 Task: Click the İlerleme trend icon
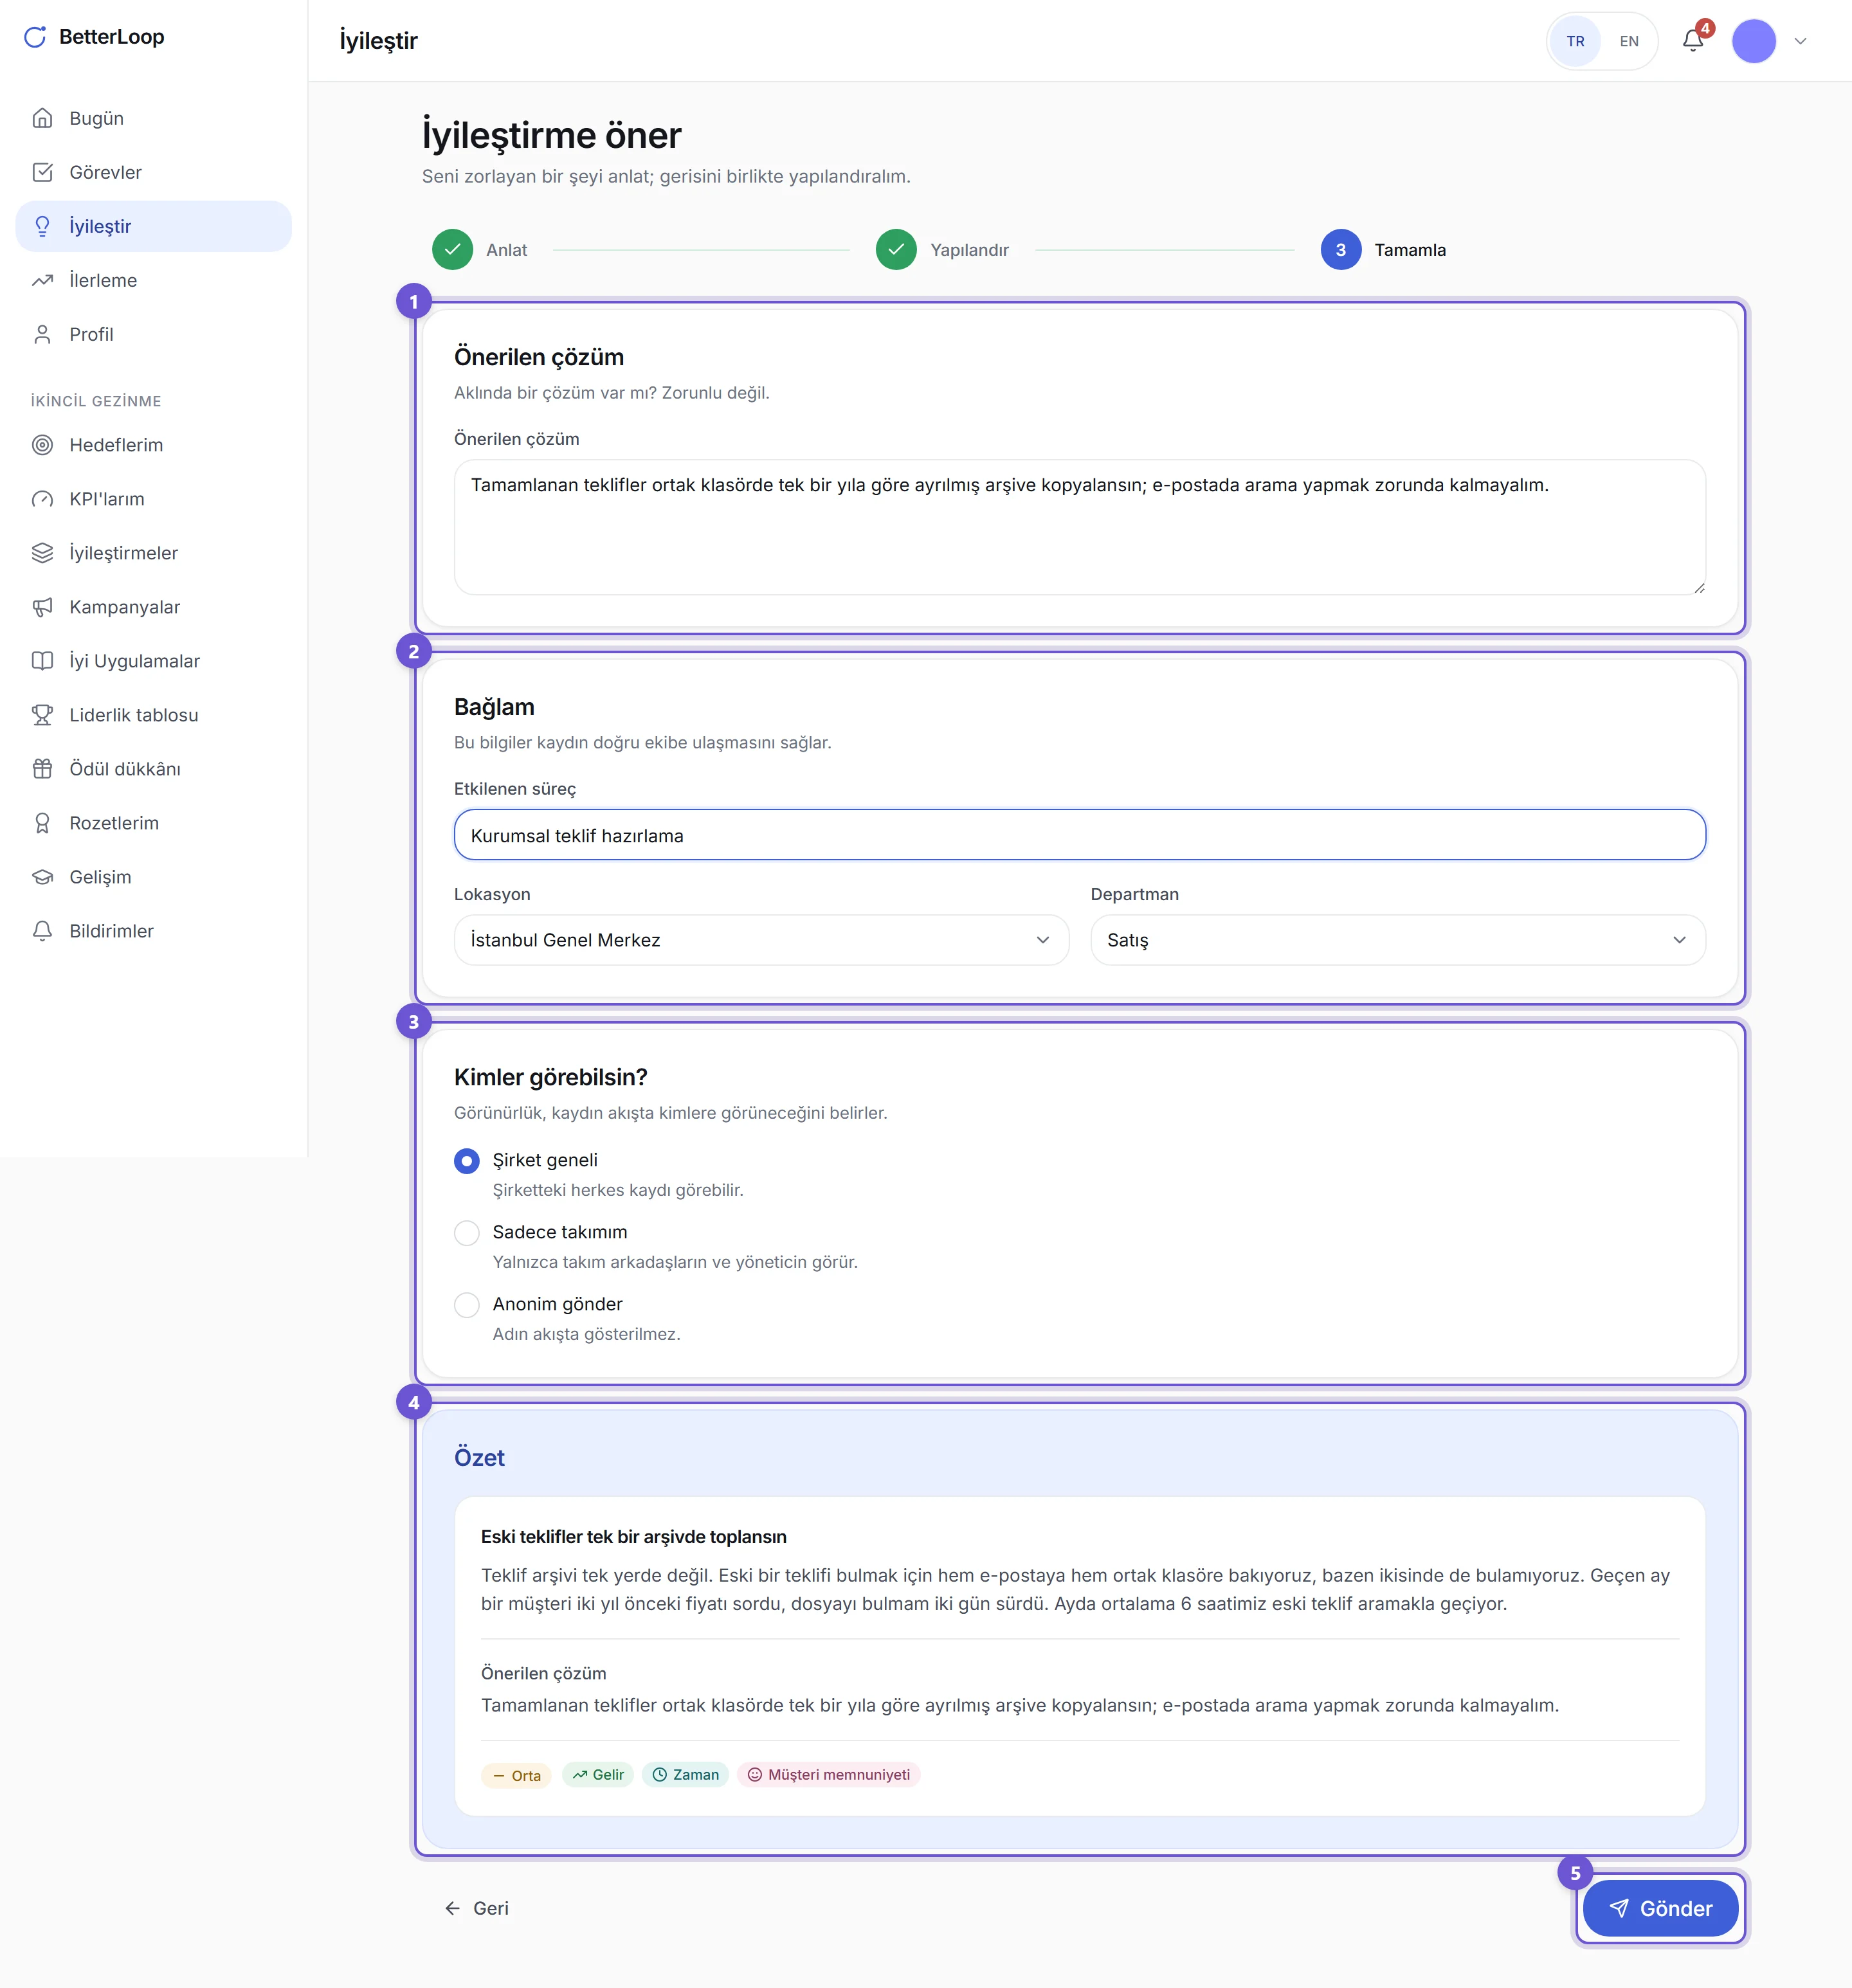click(42, 280)
